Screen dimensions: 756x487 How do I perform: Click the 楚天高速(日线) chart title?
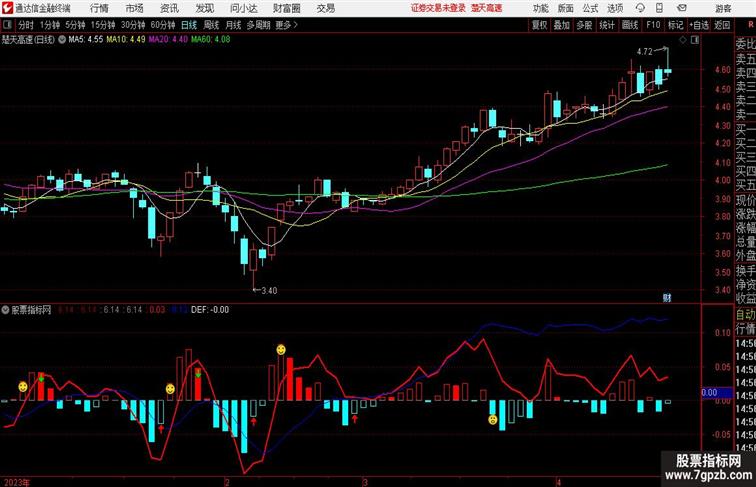click(x=28, y=40)
